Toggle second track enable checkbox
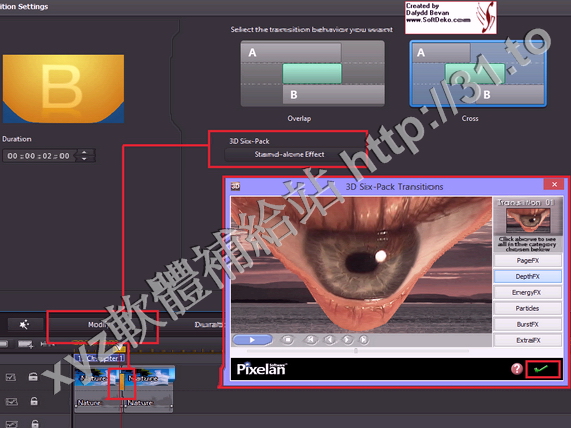Screen dimensions: 571x428 12,402
